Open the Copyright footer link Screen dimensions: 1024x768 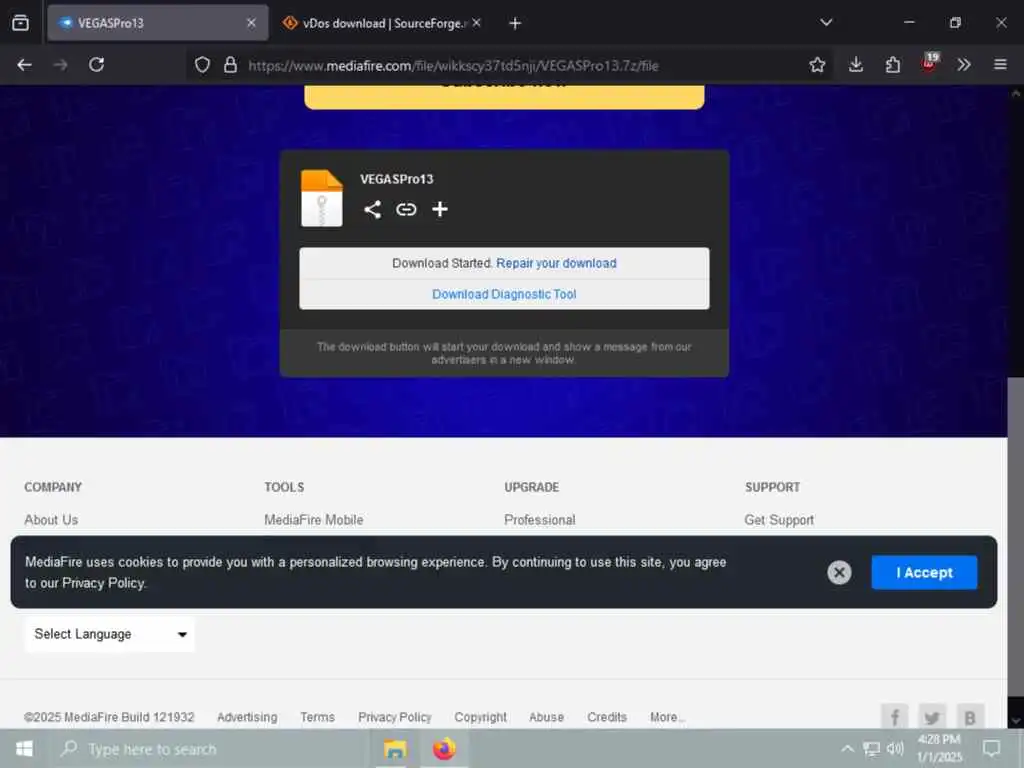click(x=480, y=717)
